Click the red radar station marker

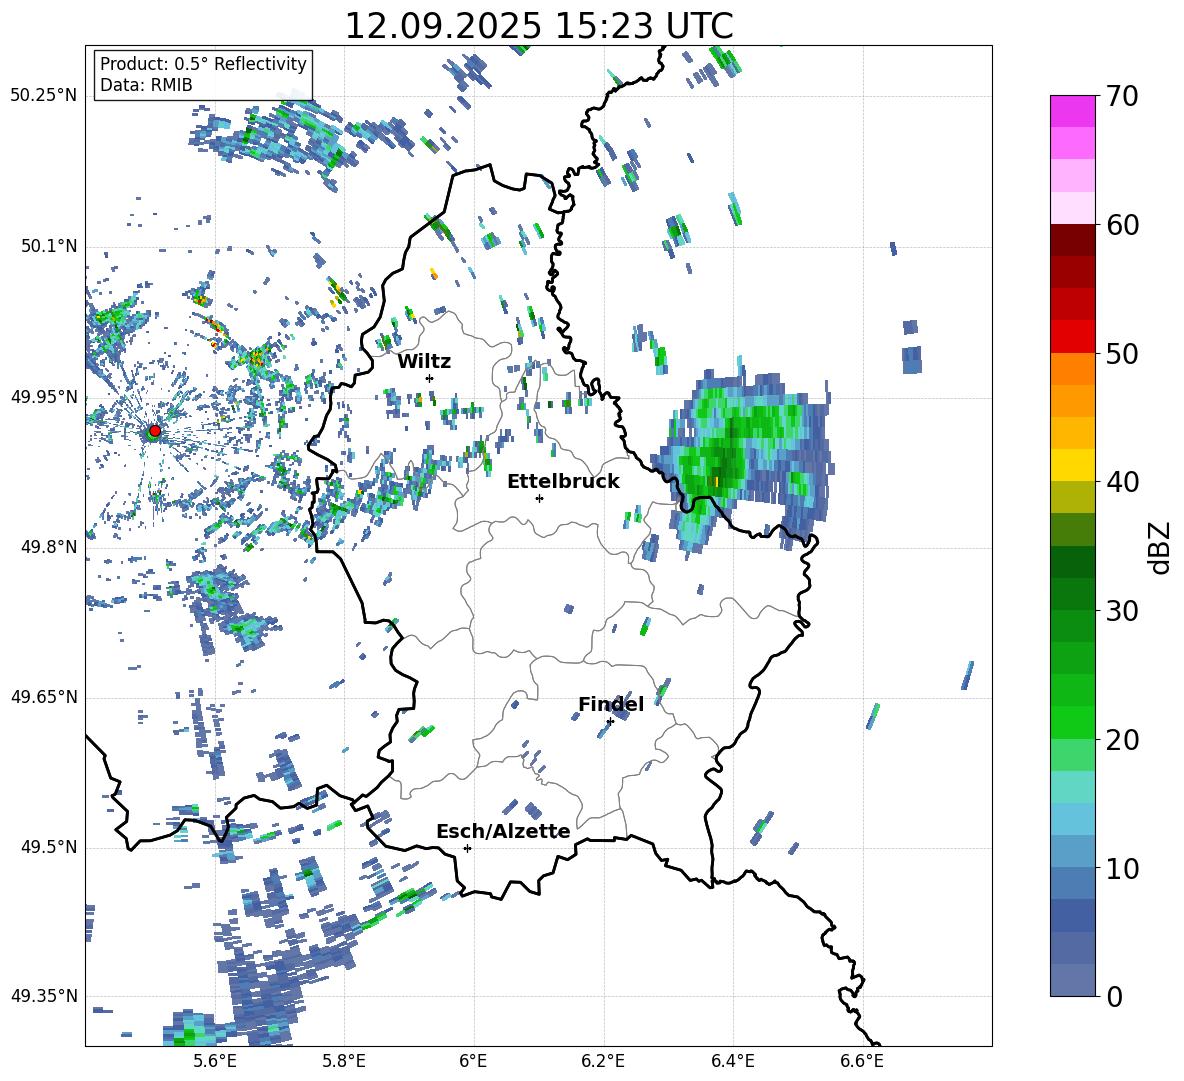click(155, 430)
